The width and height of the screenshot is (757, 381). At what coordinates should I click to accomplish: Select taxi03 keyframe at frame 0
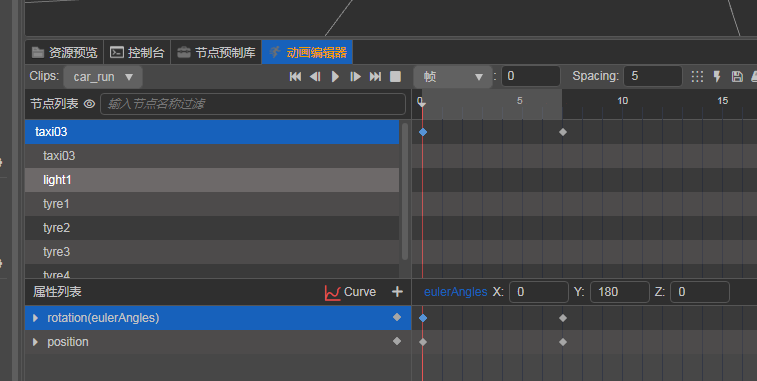tap(423, 132)
